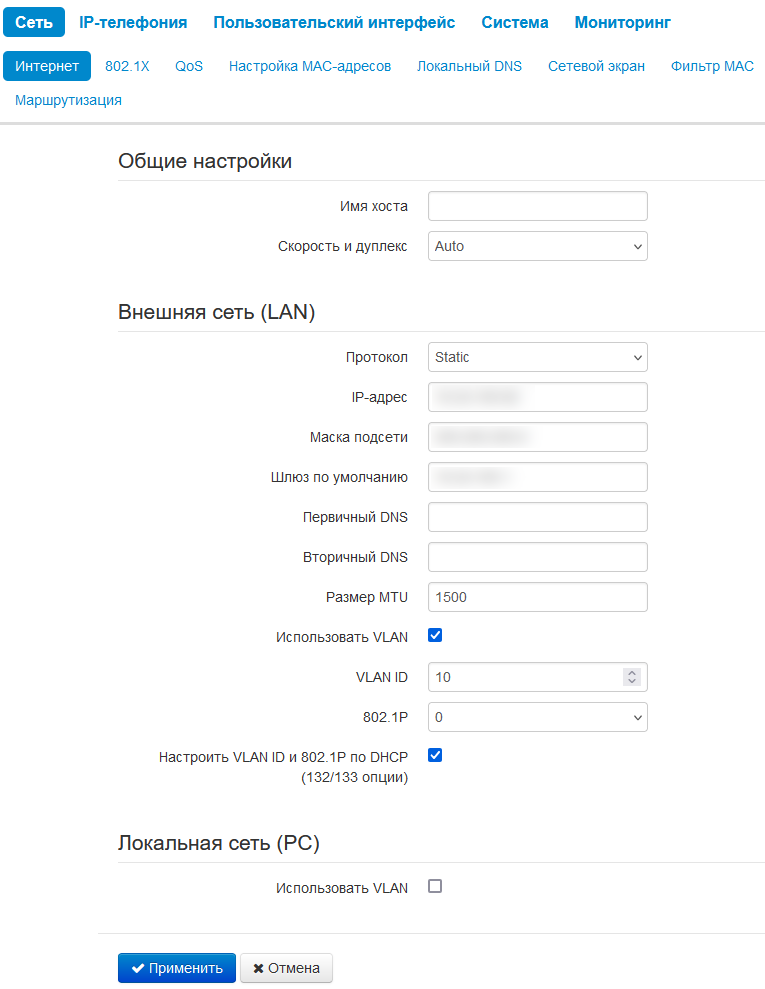Select the Маршрутизация tab

coord(69,100)
